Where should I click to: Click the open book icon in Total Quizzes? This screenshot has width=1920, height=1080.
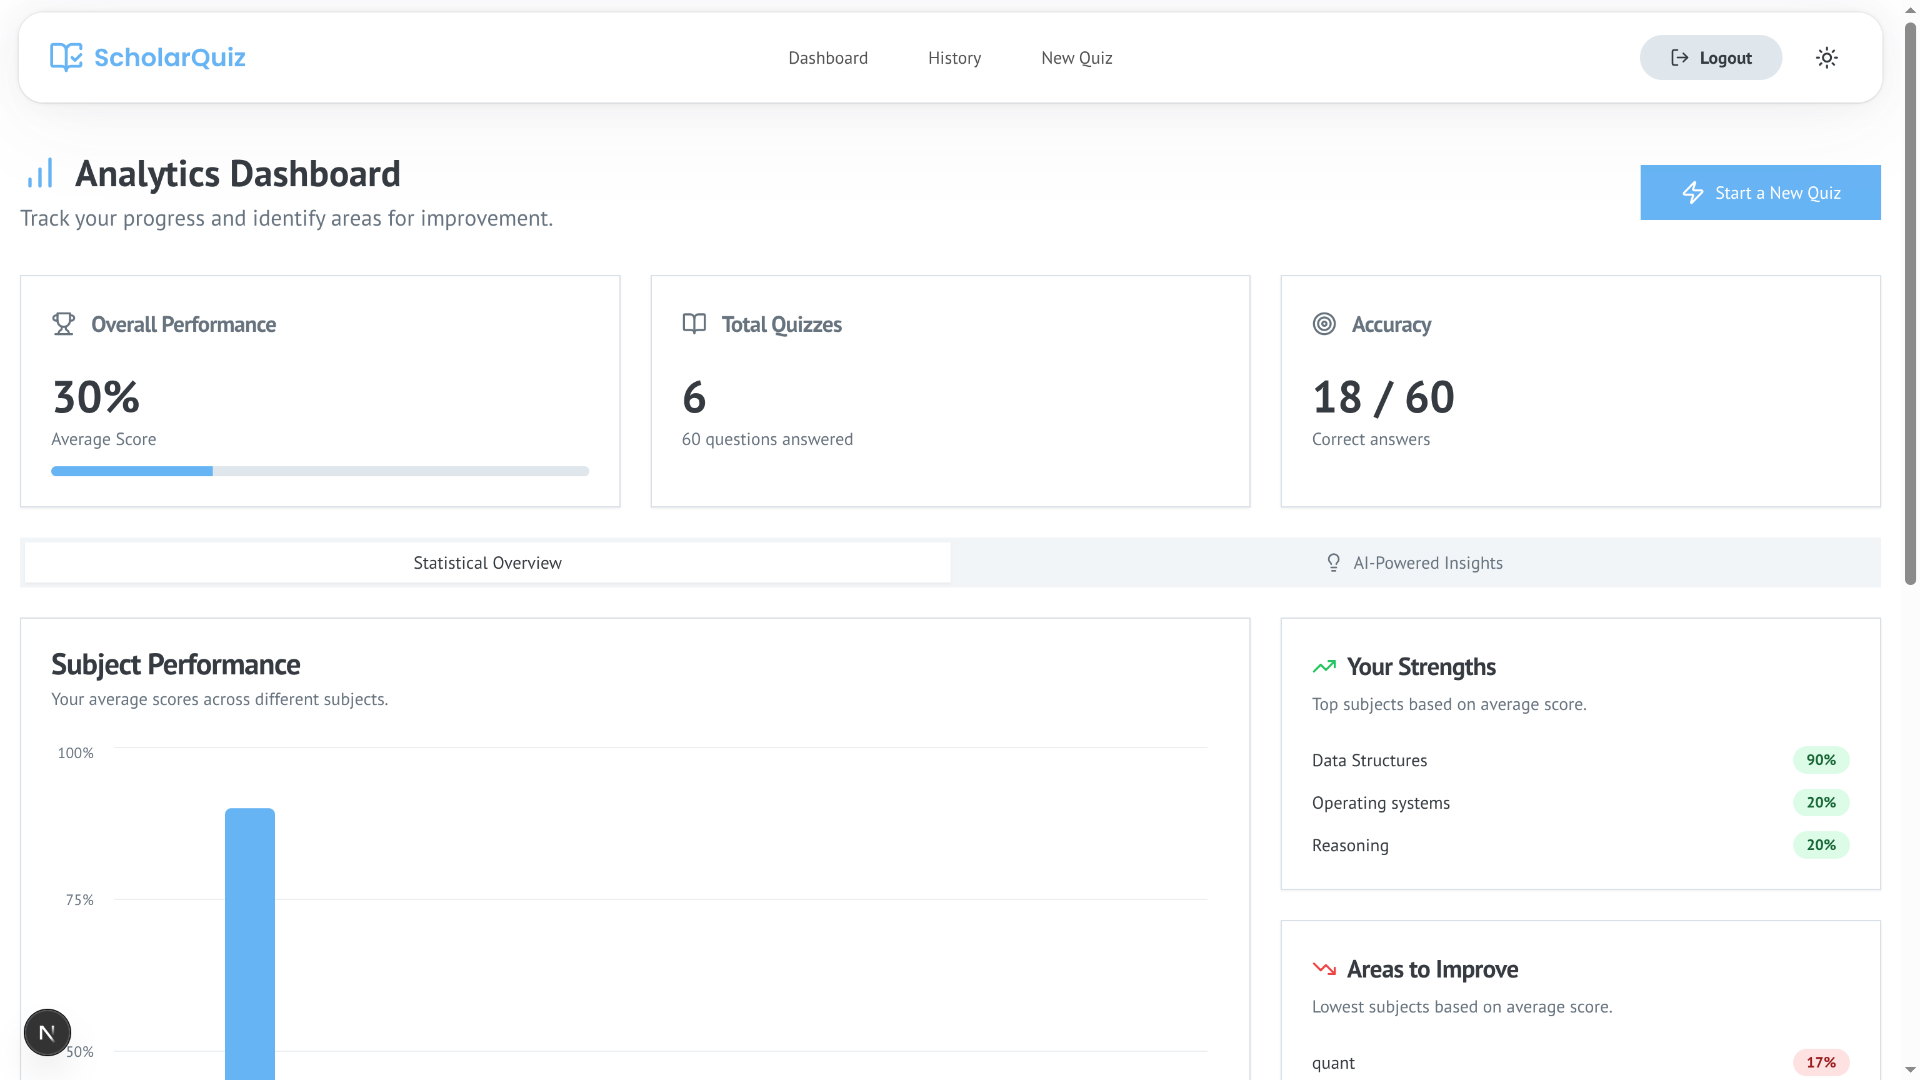click(x=694, y=324)
